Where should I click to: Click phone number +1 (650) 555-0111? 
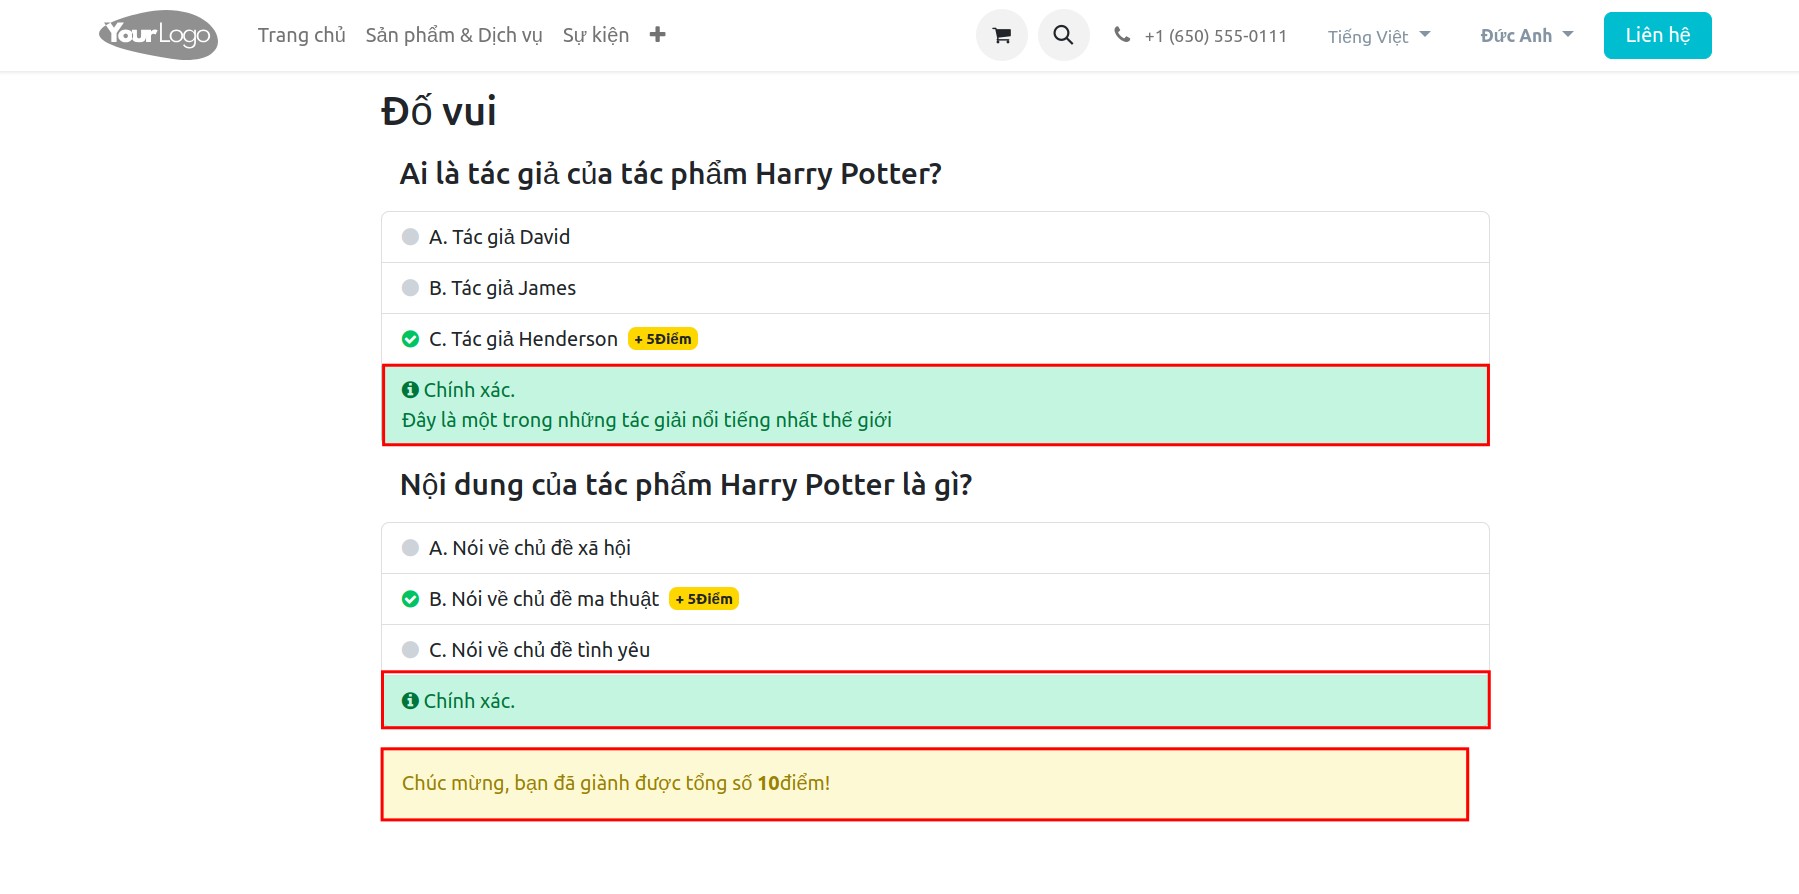[1215, 36]
